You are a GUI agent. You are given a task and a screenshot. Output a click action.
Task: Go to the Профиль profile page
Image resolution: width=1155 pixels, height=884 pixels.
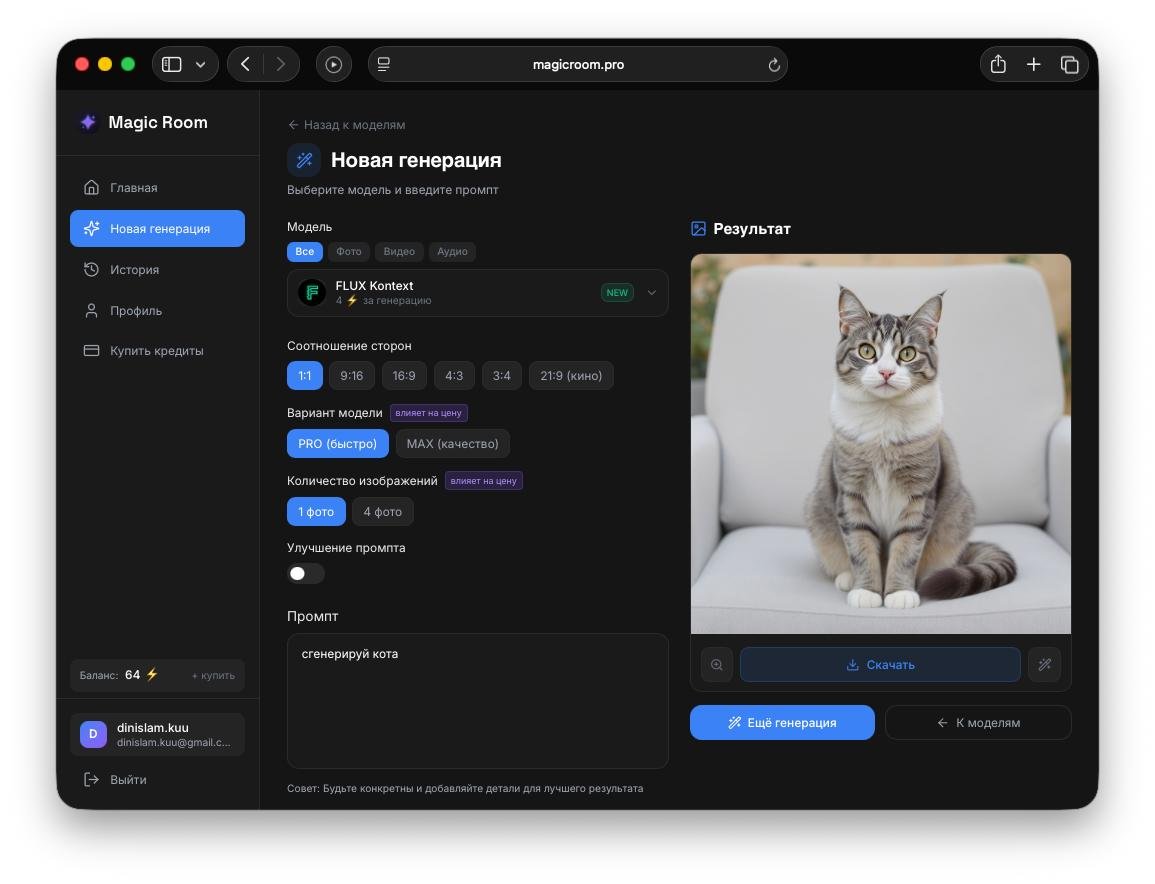pos(157,310)
